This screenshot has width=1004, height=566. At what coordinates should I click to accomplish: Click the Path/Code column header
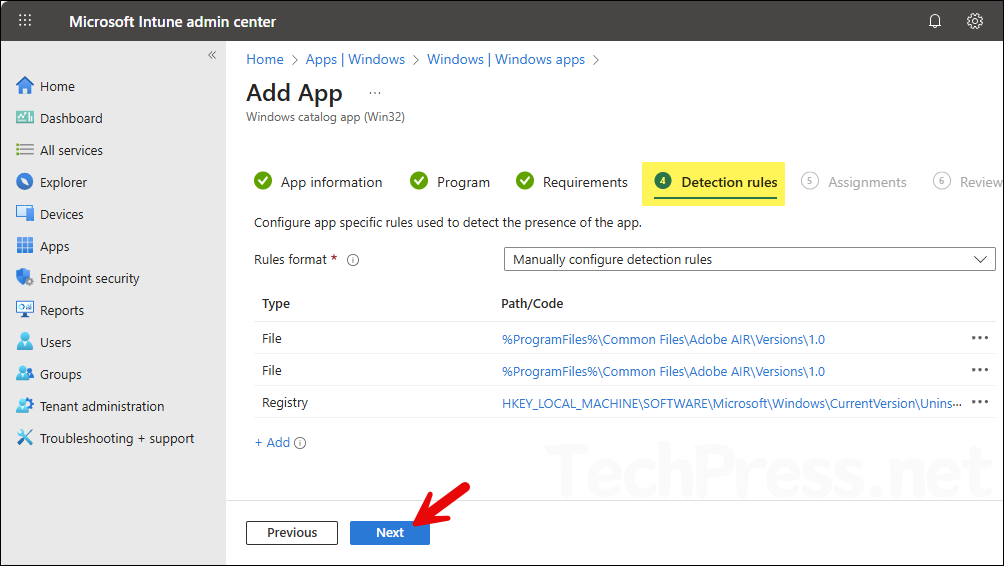tap(532, 303)
